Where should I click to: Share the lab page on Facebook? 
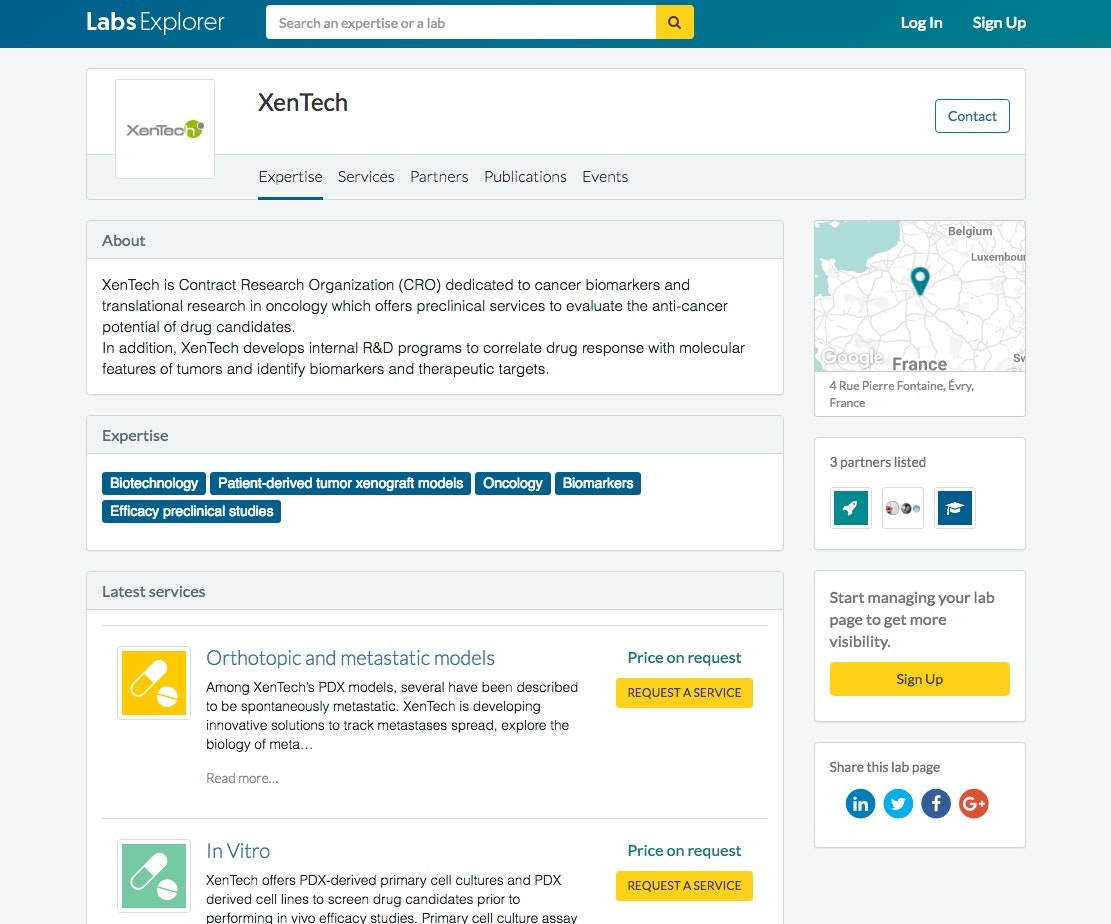[x=935, y=804]
